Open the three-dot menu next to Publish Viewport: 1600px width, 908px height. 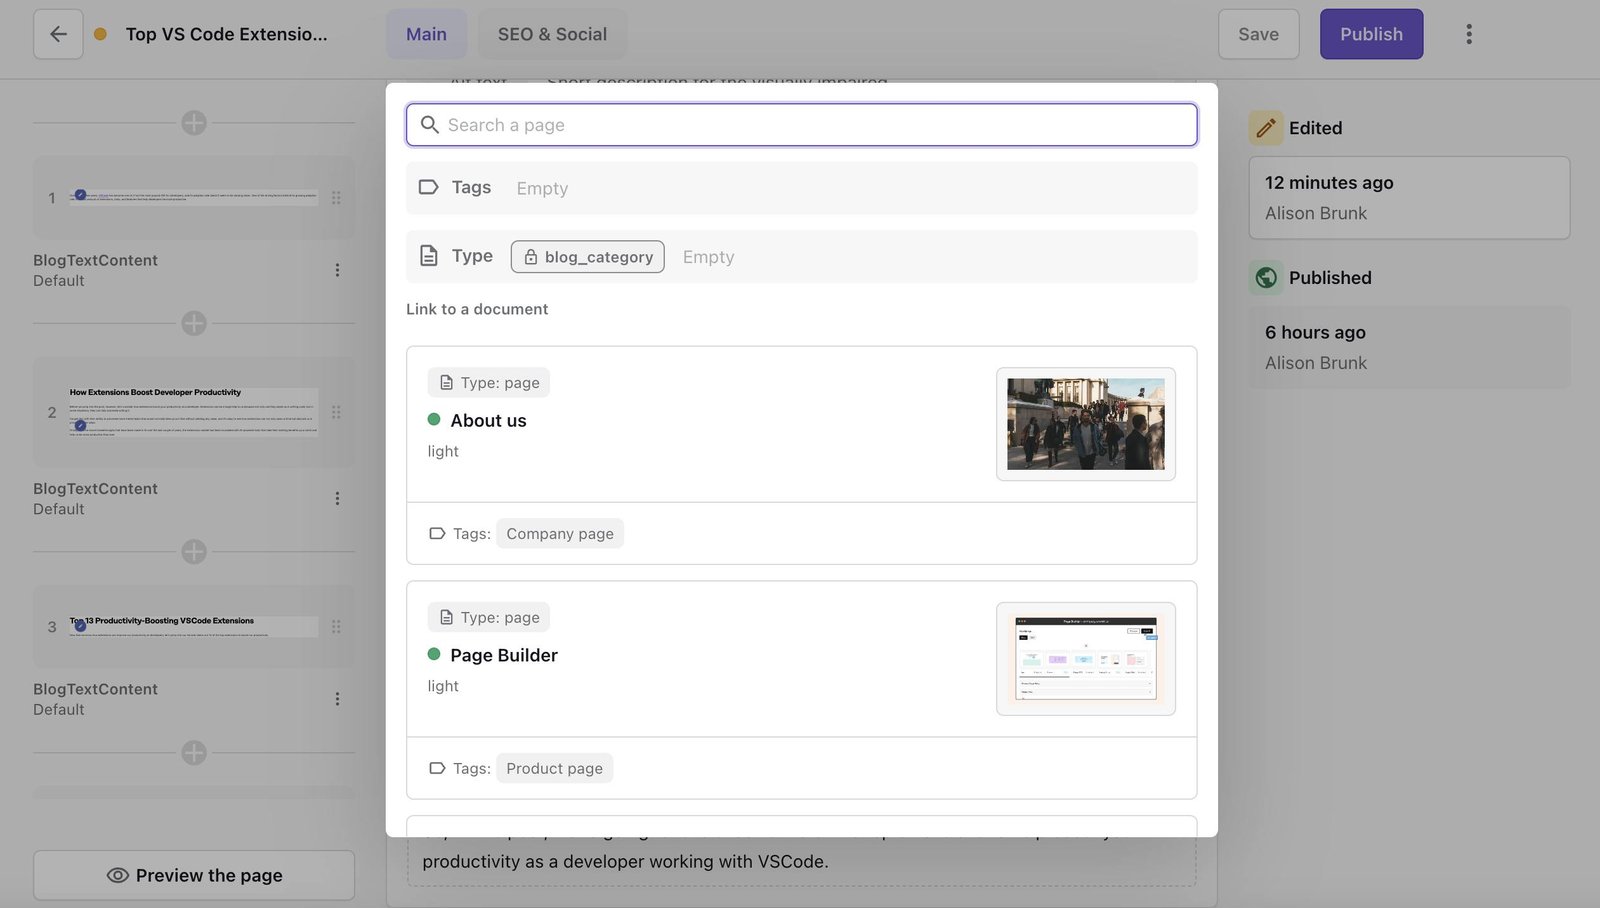click(x=1468, y=33)
